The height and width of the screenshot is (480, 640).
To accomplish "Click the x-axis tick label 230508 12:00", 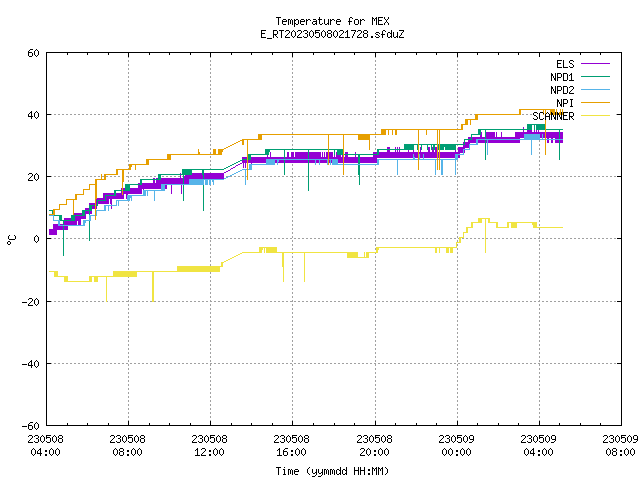I will (x=210, y=446).
